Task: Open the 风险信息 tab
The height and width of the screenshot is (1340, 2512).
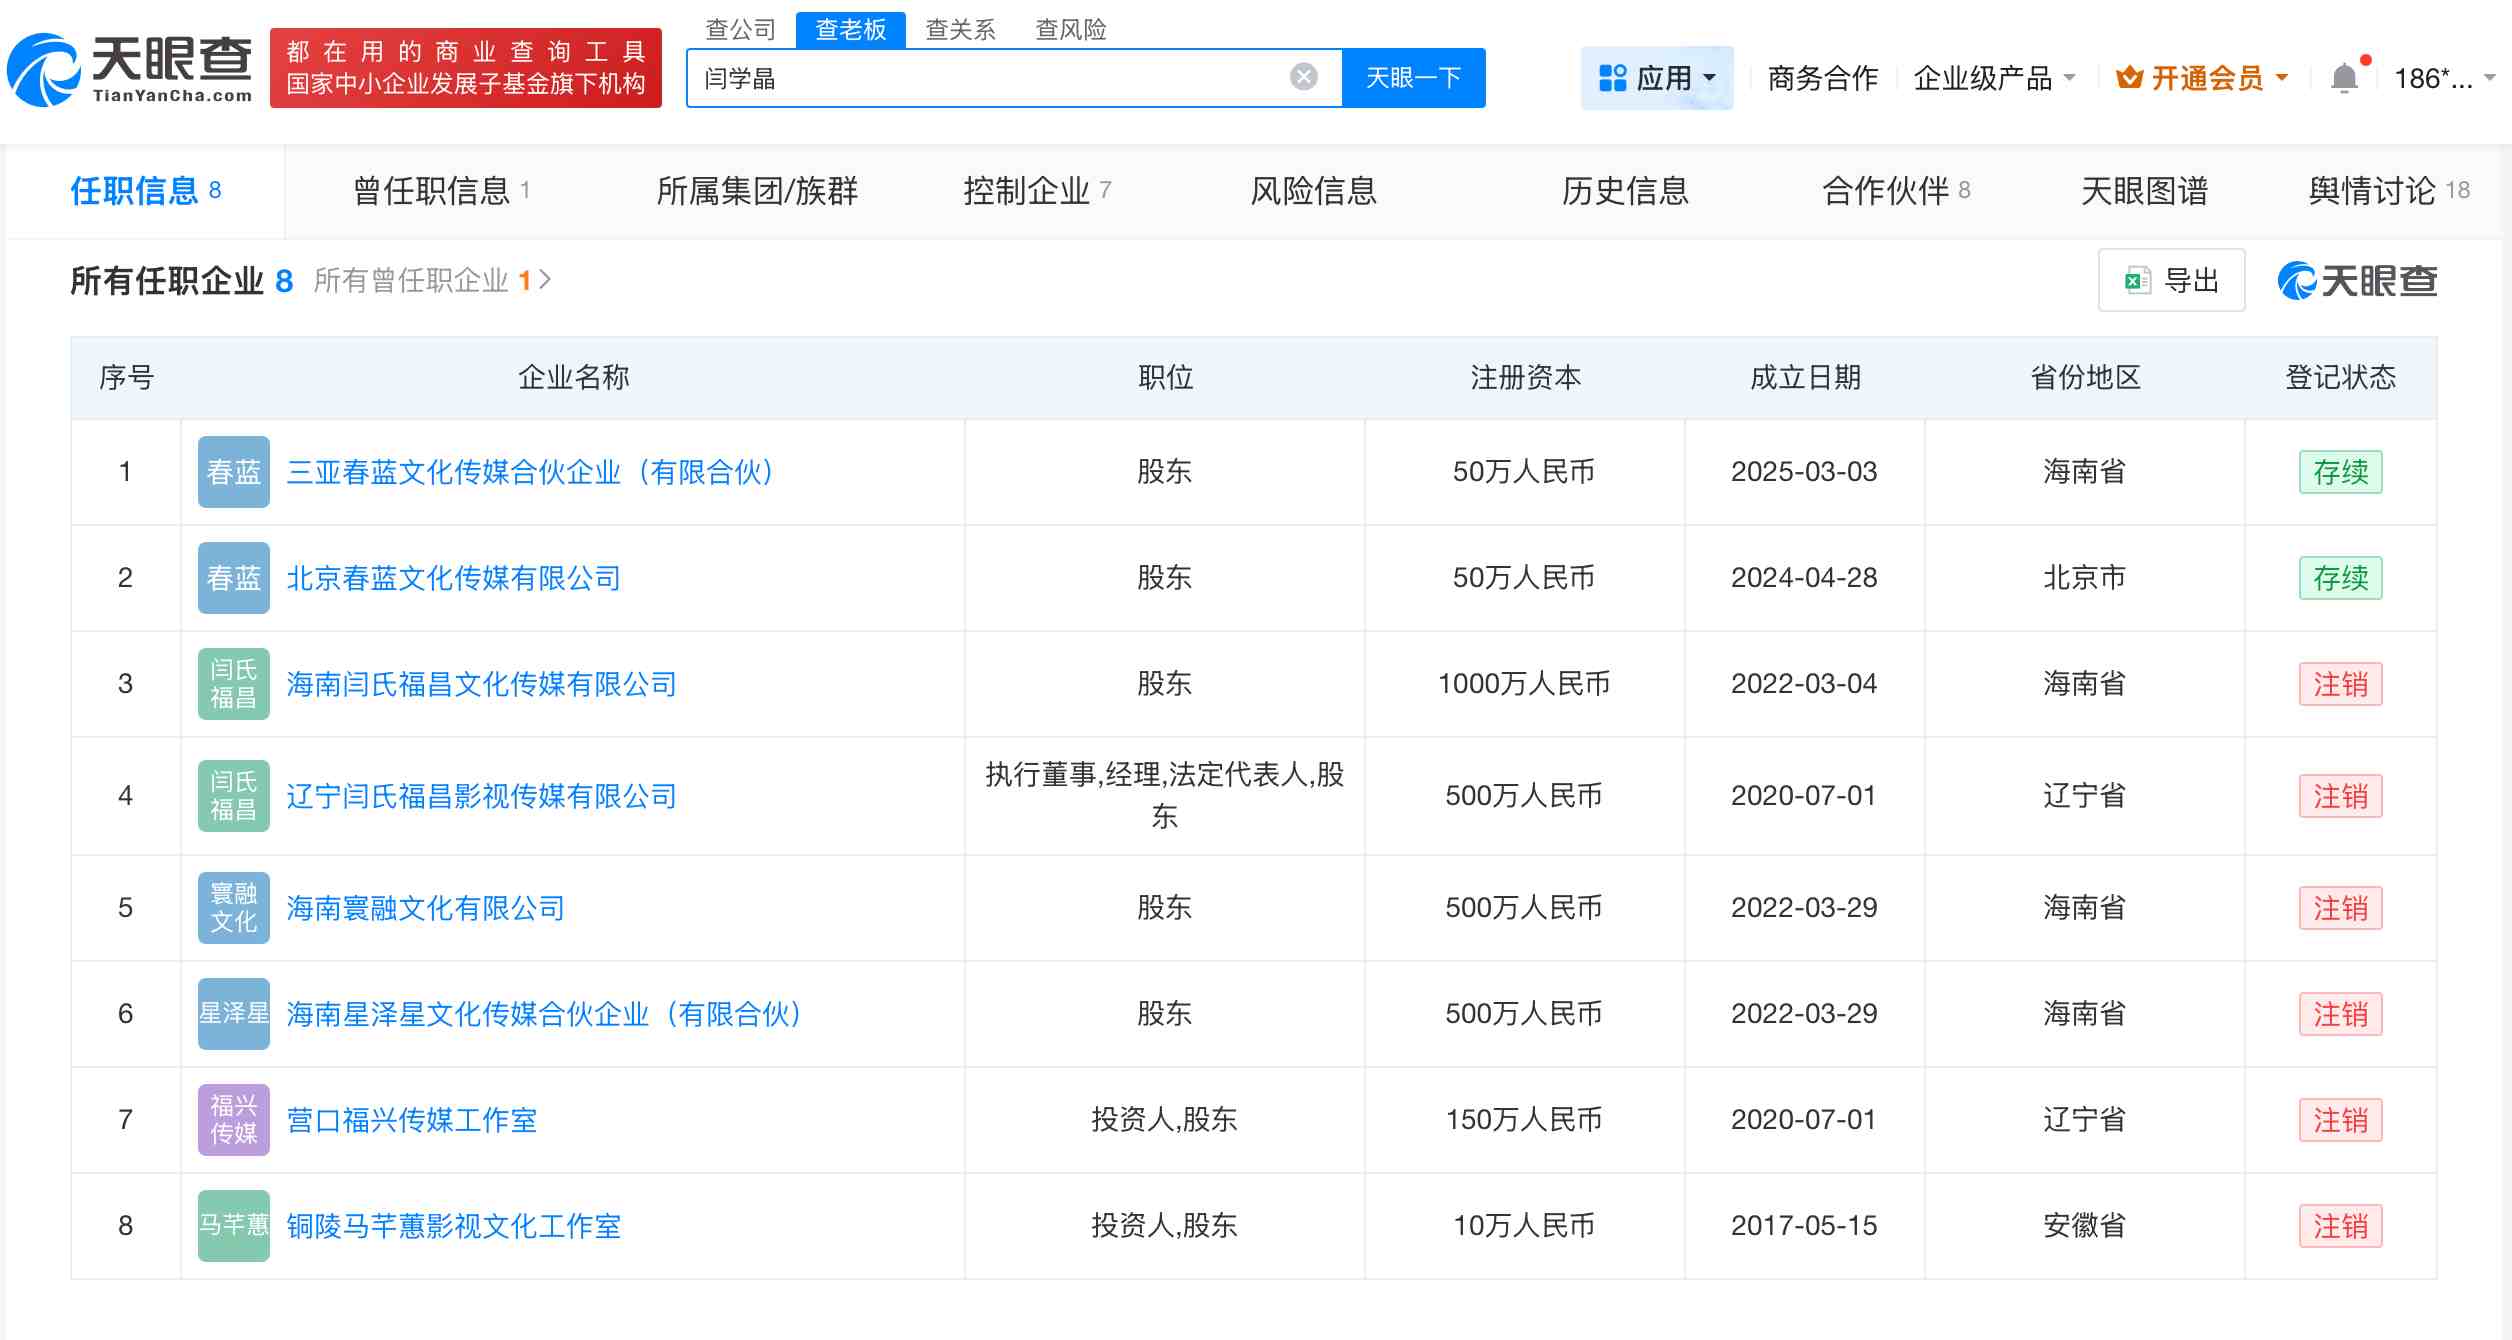Action: coord(1313,191)
